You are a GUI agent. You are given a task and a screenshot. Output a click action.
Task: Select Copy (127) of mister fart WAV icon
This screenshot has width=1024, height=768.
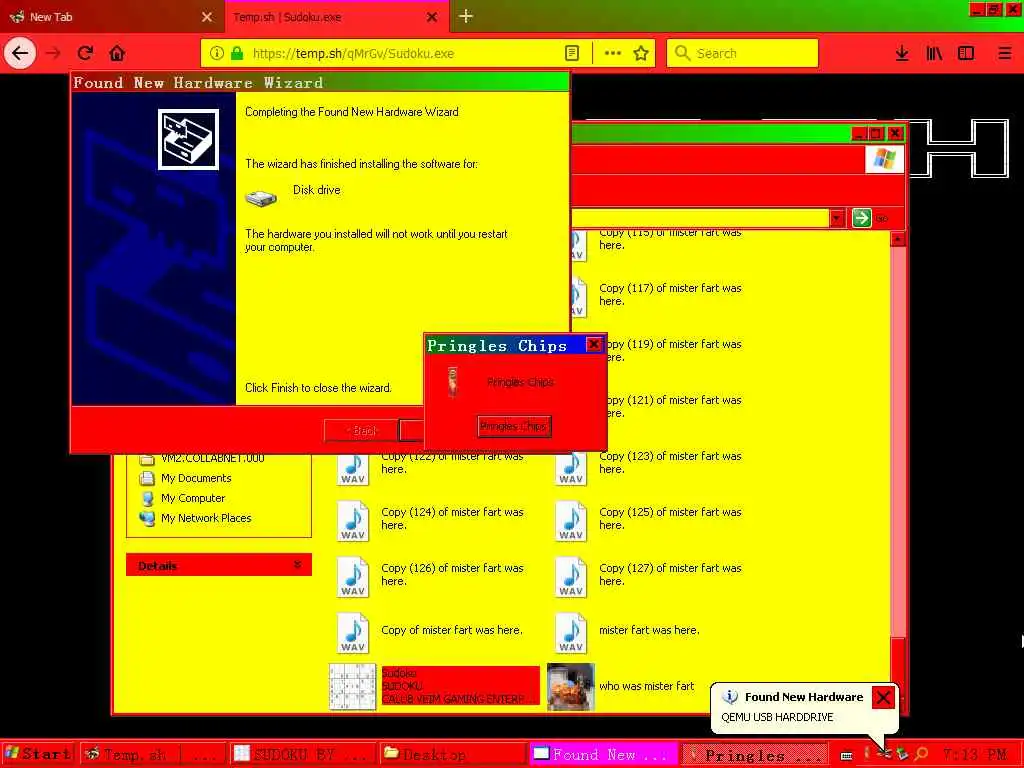(x=571, y=577)
